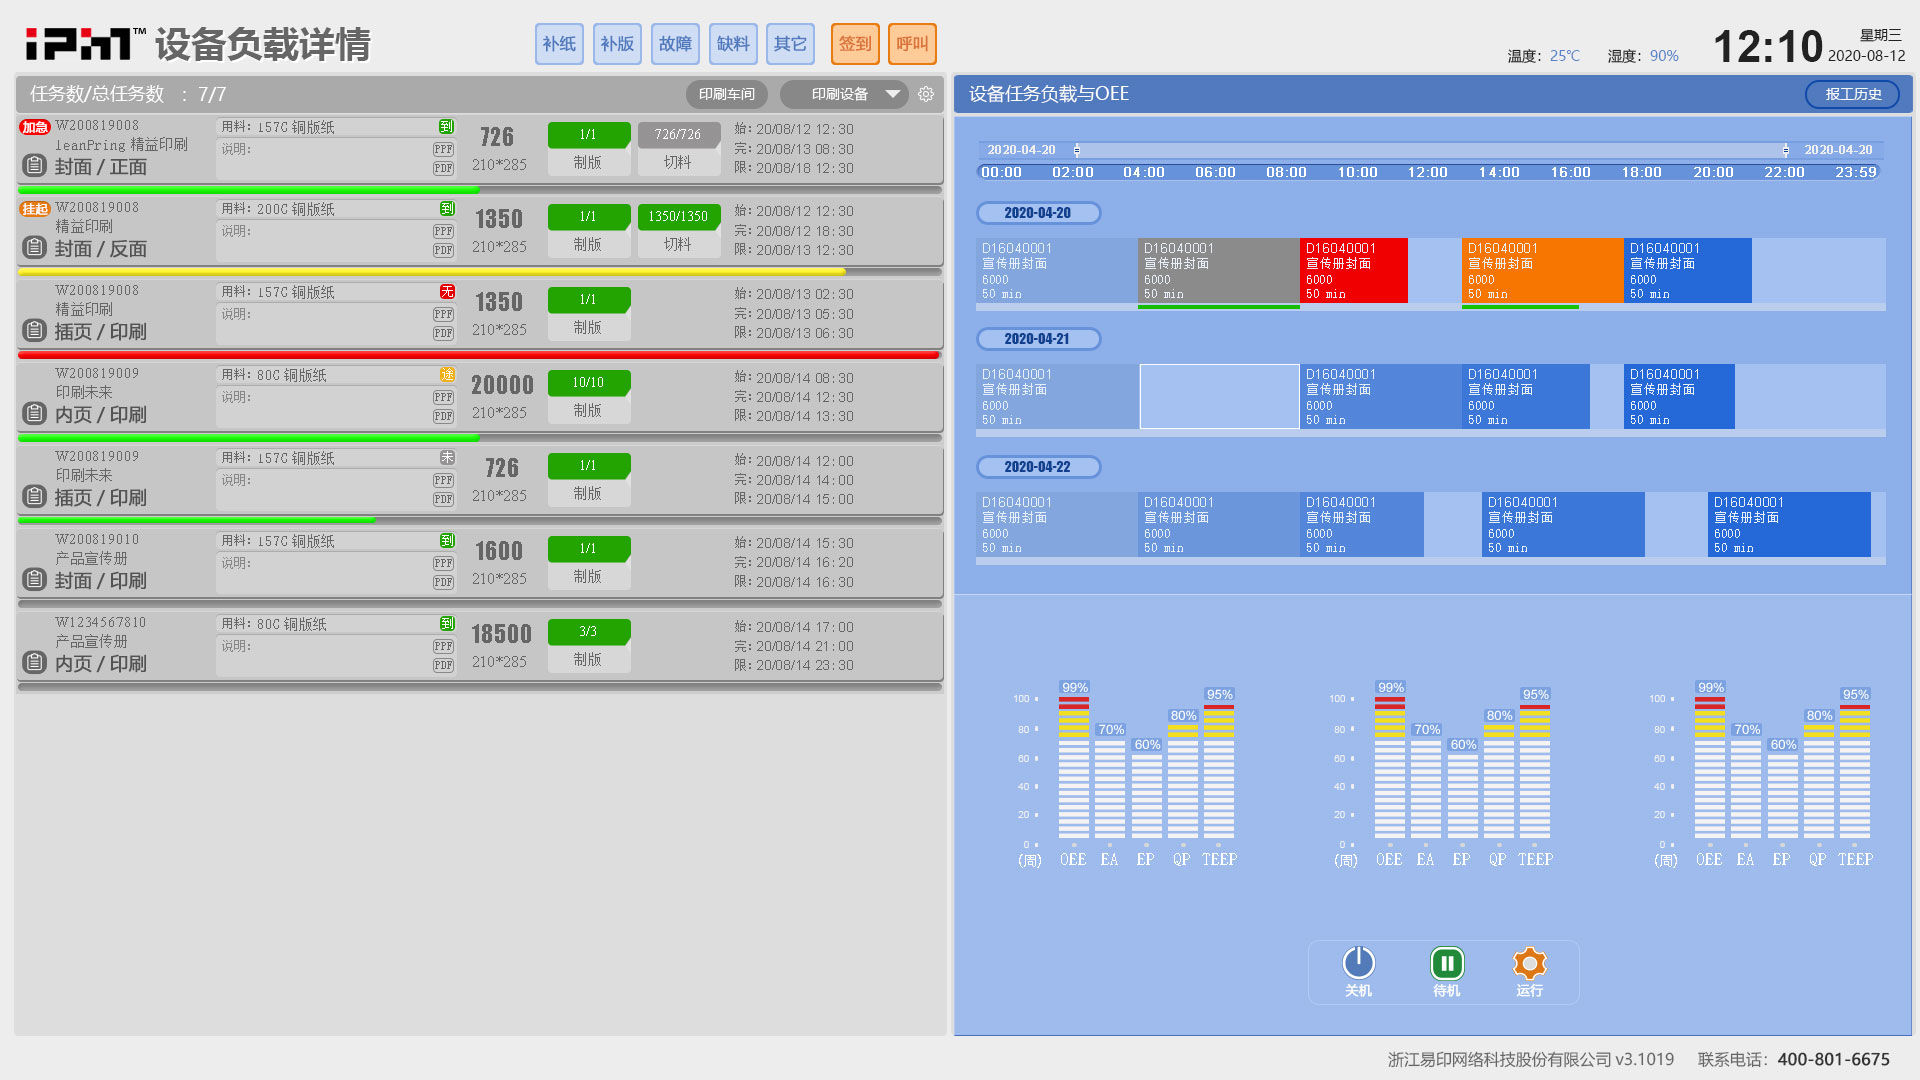The height and width of the screenshot is (1080, 1920).
Task: Open settings gear beside 印刷设备
Action: pyautogui.click(x=926, y=94)
